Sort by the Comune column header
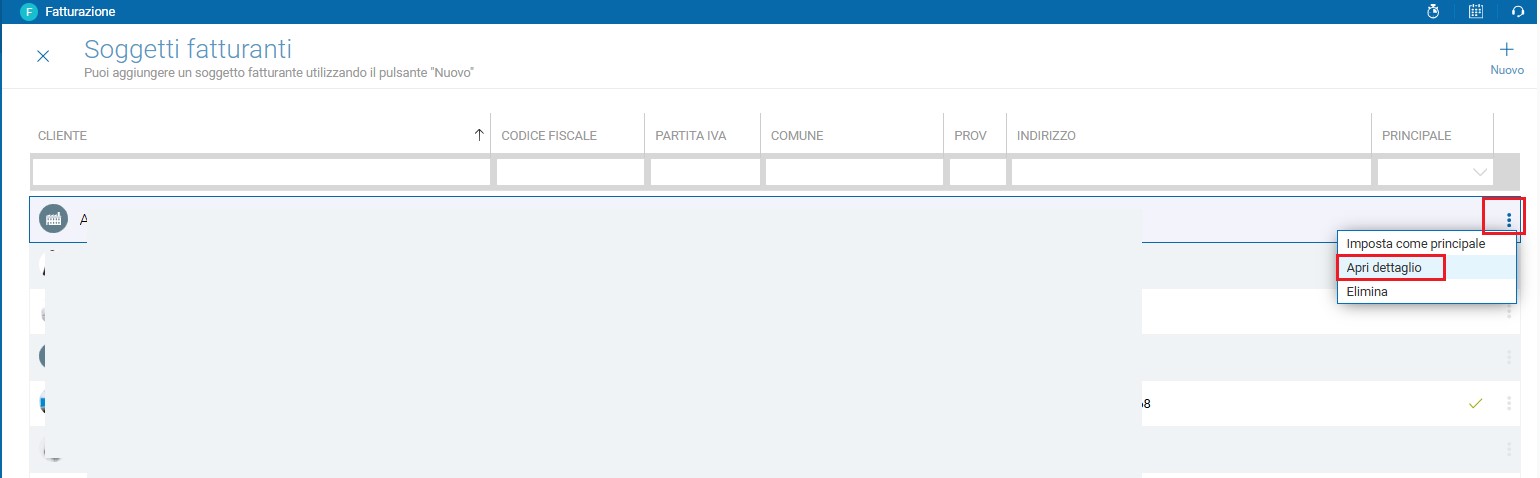This screenshot has width=1540, height=478. coord(797,135)
